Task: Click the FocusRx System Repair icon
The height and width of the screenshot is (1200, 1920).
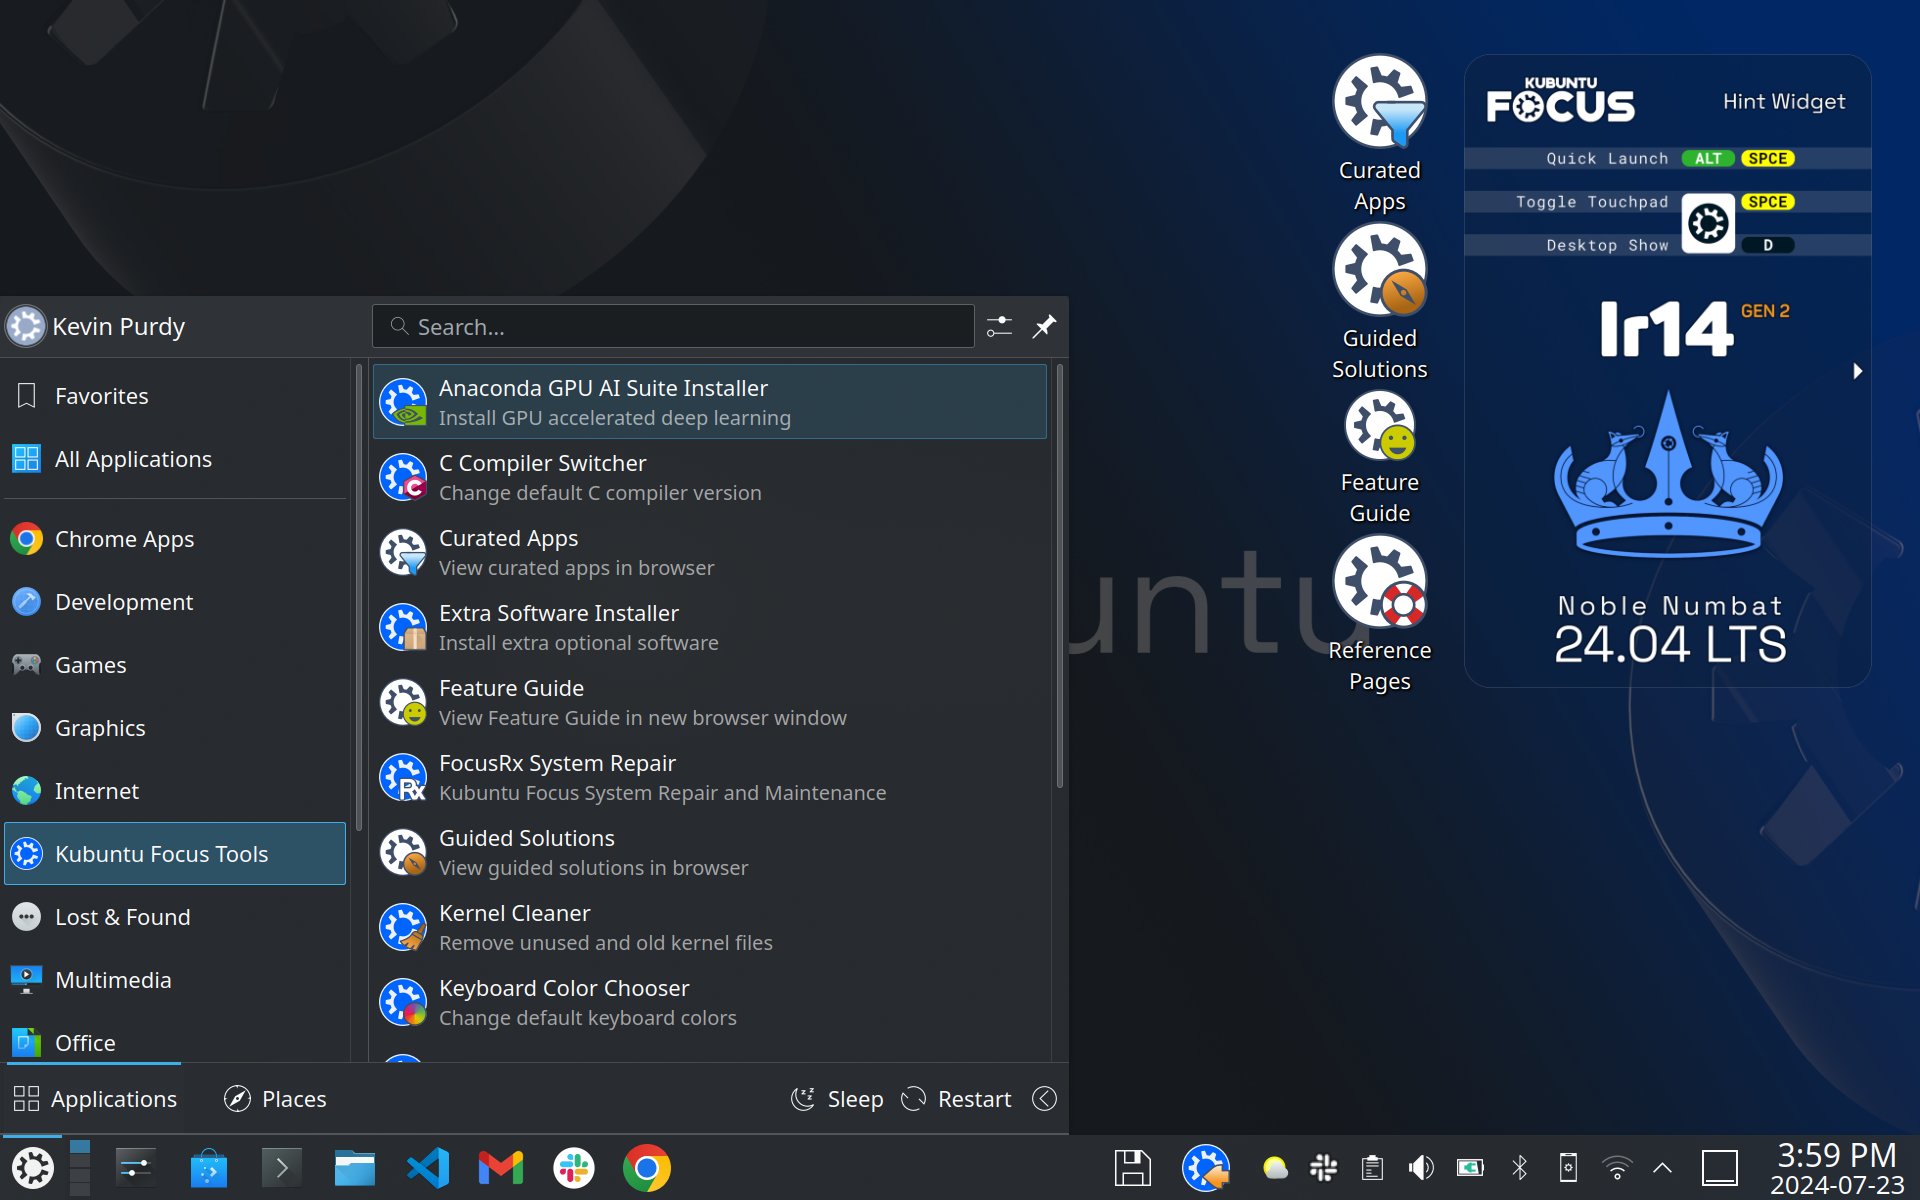Action: pos(402,777)
